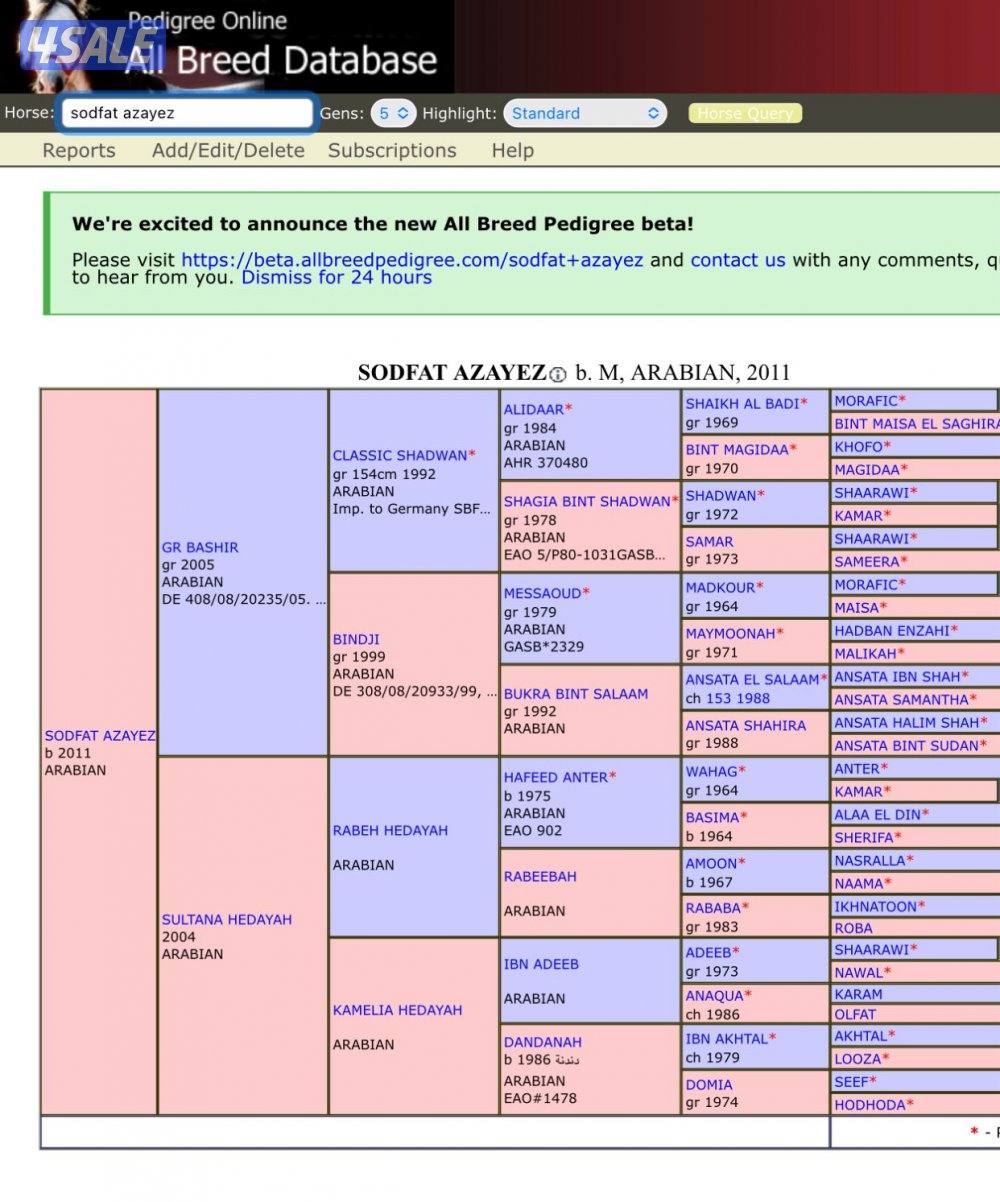Click ANSATA EL SALAAM horse link
Image resolution: width=1000 pixels, height=1202 pixels.
pos(752,679)
